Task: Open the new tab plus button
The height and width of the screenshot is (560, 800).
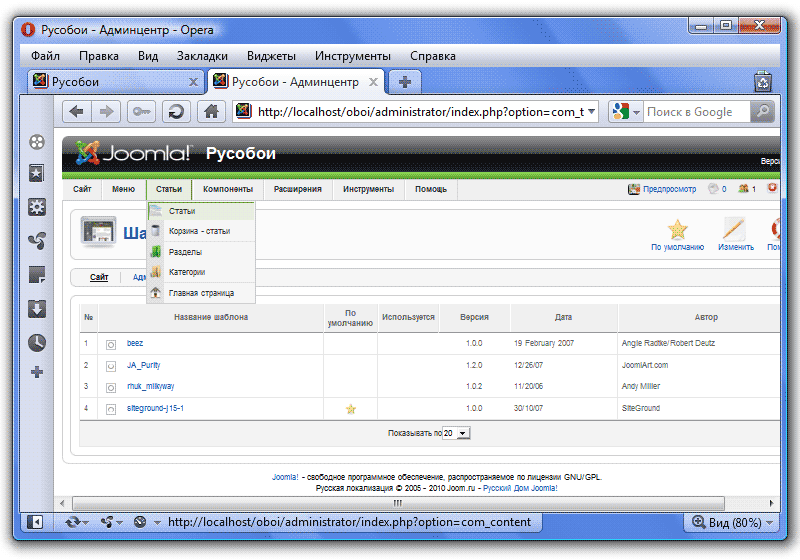Action: click(x=405, y=81)
